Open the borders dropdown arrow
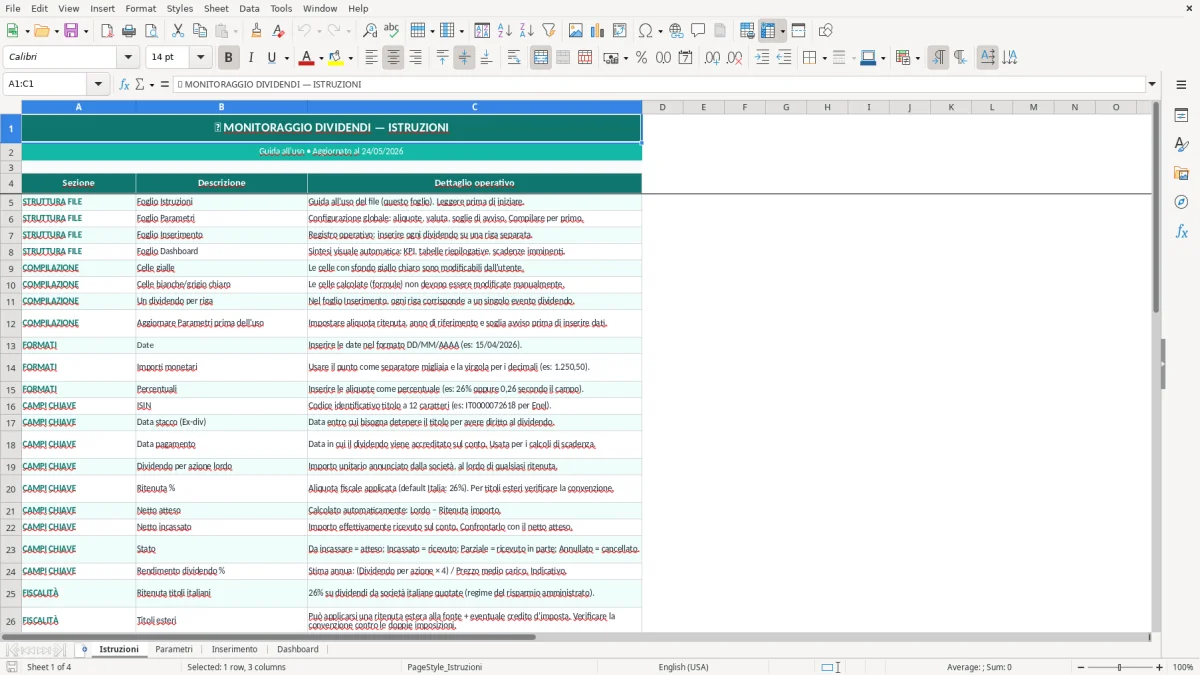1200x675 pixels. 824,58
